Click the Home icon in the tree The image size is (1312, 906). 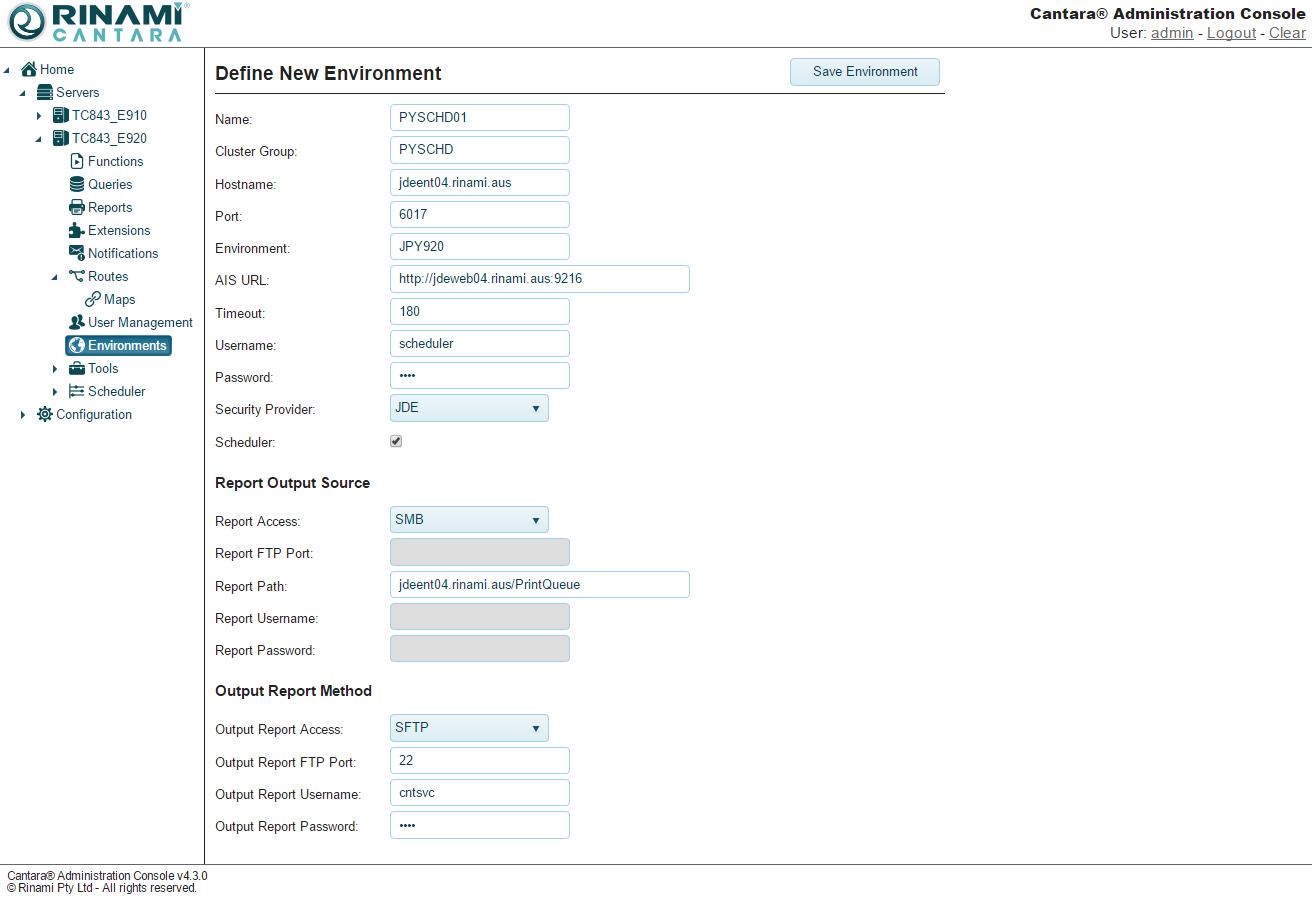click(x=29, y=69)
